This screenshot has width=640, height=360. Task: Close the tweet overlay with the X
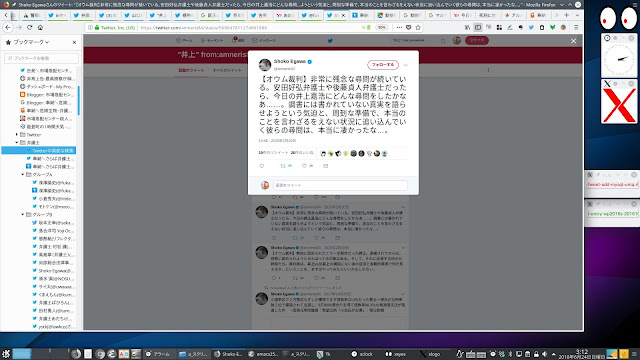click(573, 41)
